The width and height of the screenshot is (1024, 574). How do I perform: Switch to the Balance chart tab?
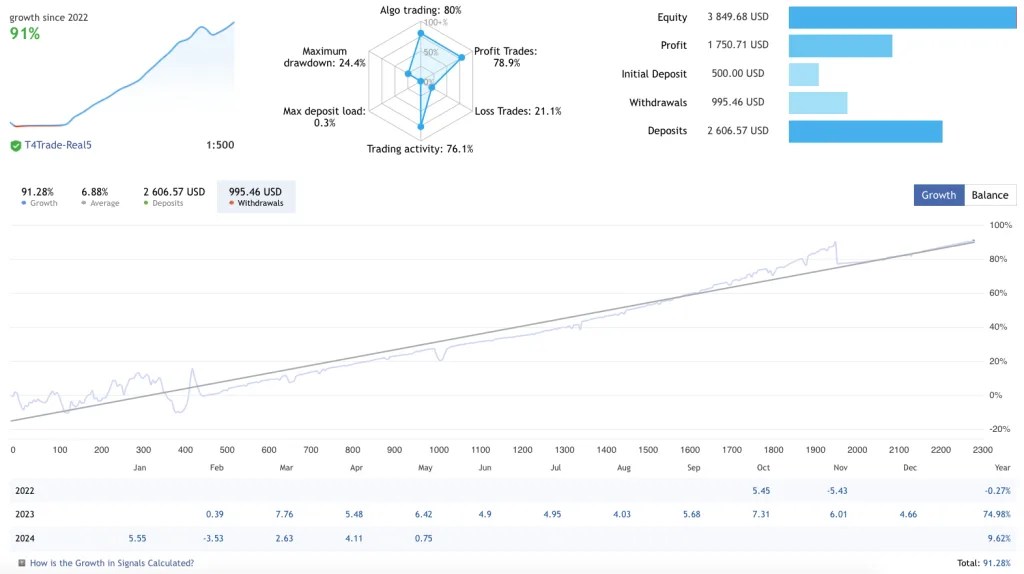990,195
